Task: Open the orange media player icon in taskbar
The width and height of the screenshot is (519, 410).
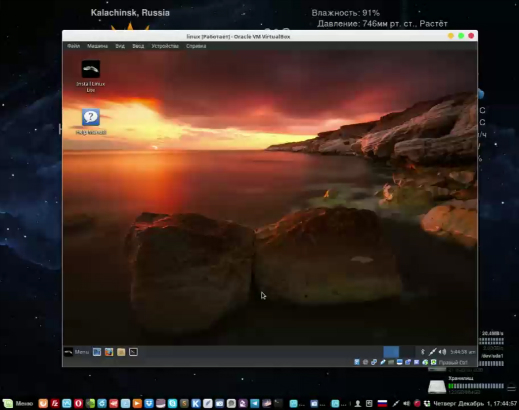Action: [137, 404]
